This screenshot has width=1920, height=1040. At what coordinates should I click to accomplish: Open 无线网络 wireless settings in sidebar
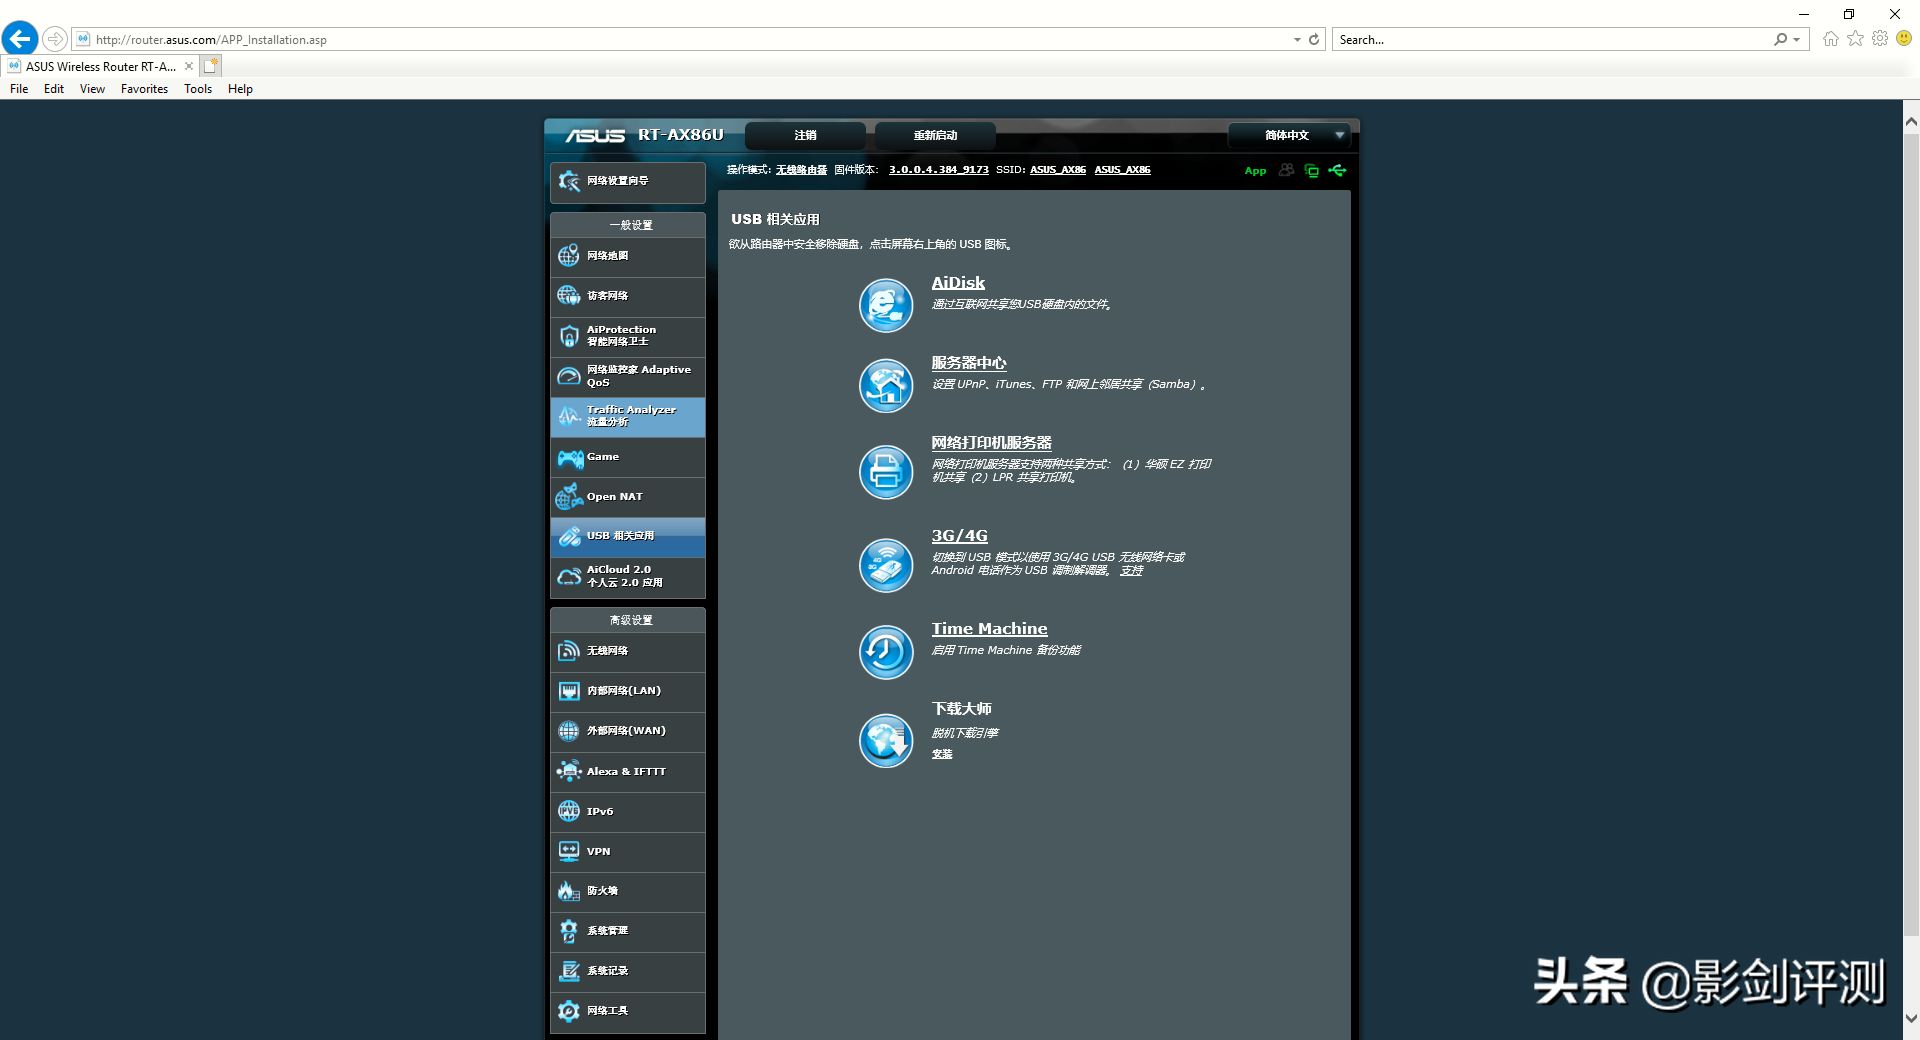[628, 651]
